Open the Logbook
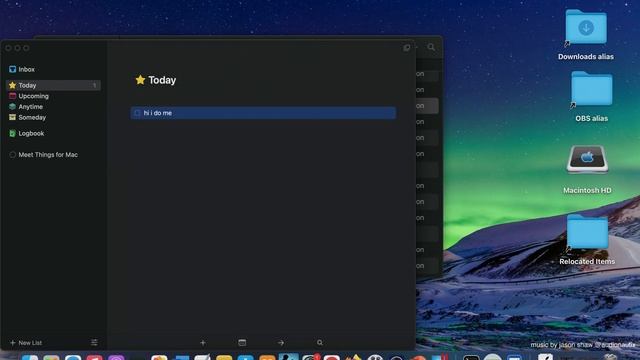640x360 pixels. 27,133
